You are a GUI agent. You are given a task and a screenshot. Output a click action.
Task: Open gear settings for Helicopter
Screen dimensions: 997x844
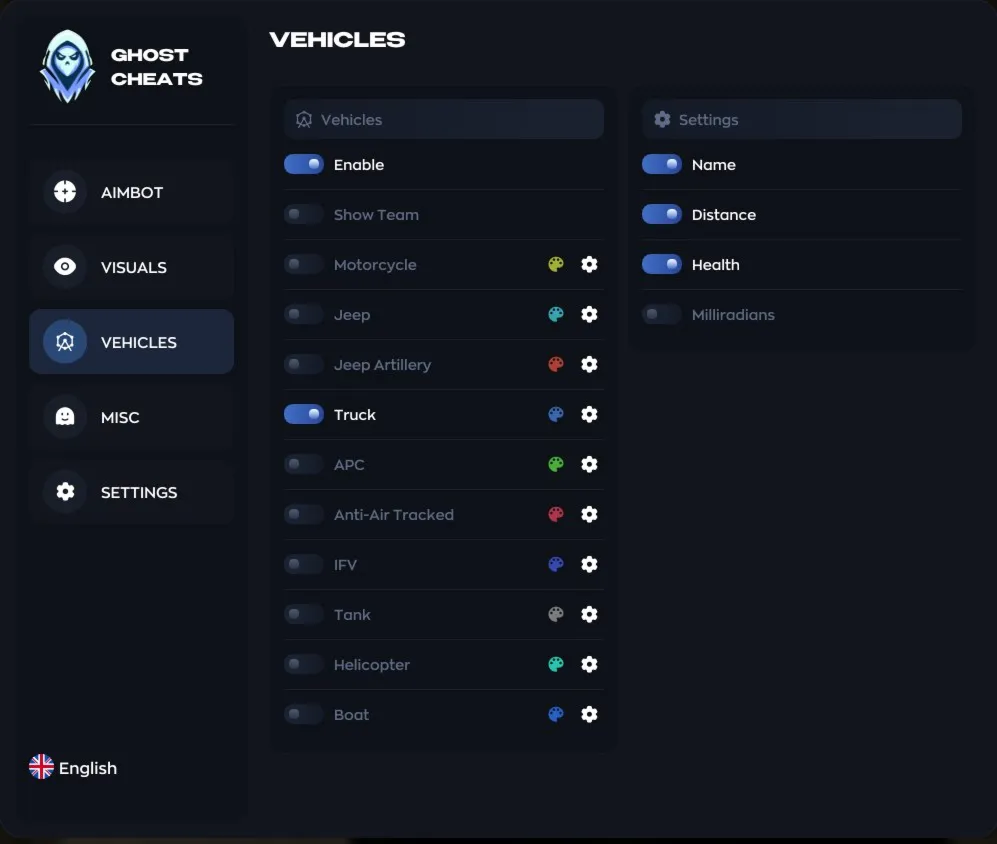coord(589,664)
